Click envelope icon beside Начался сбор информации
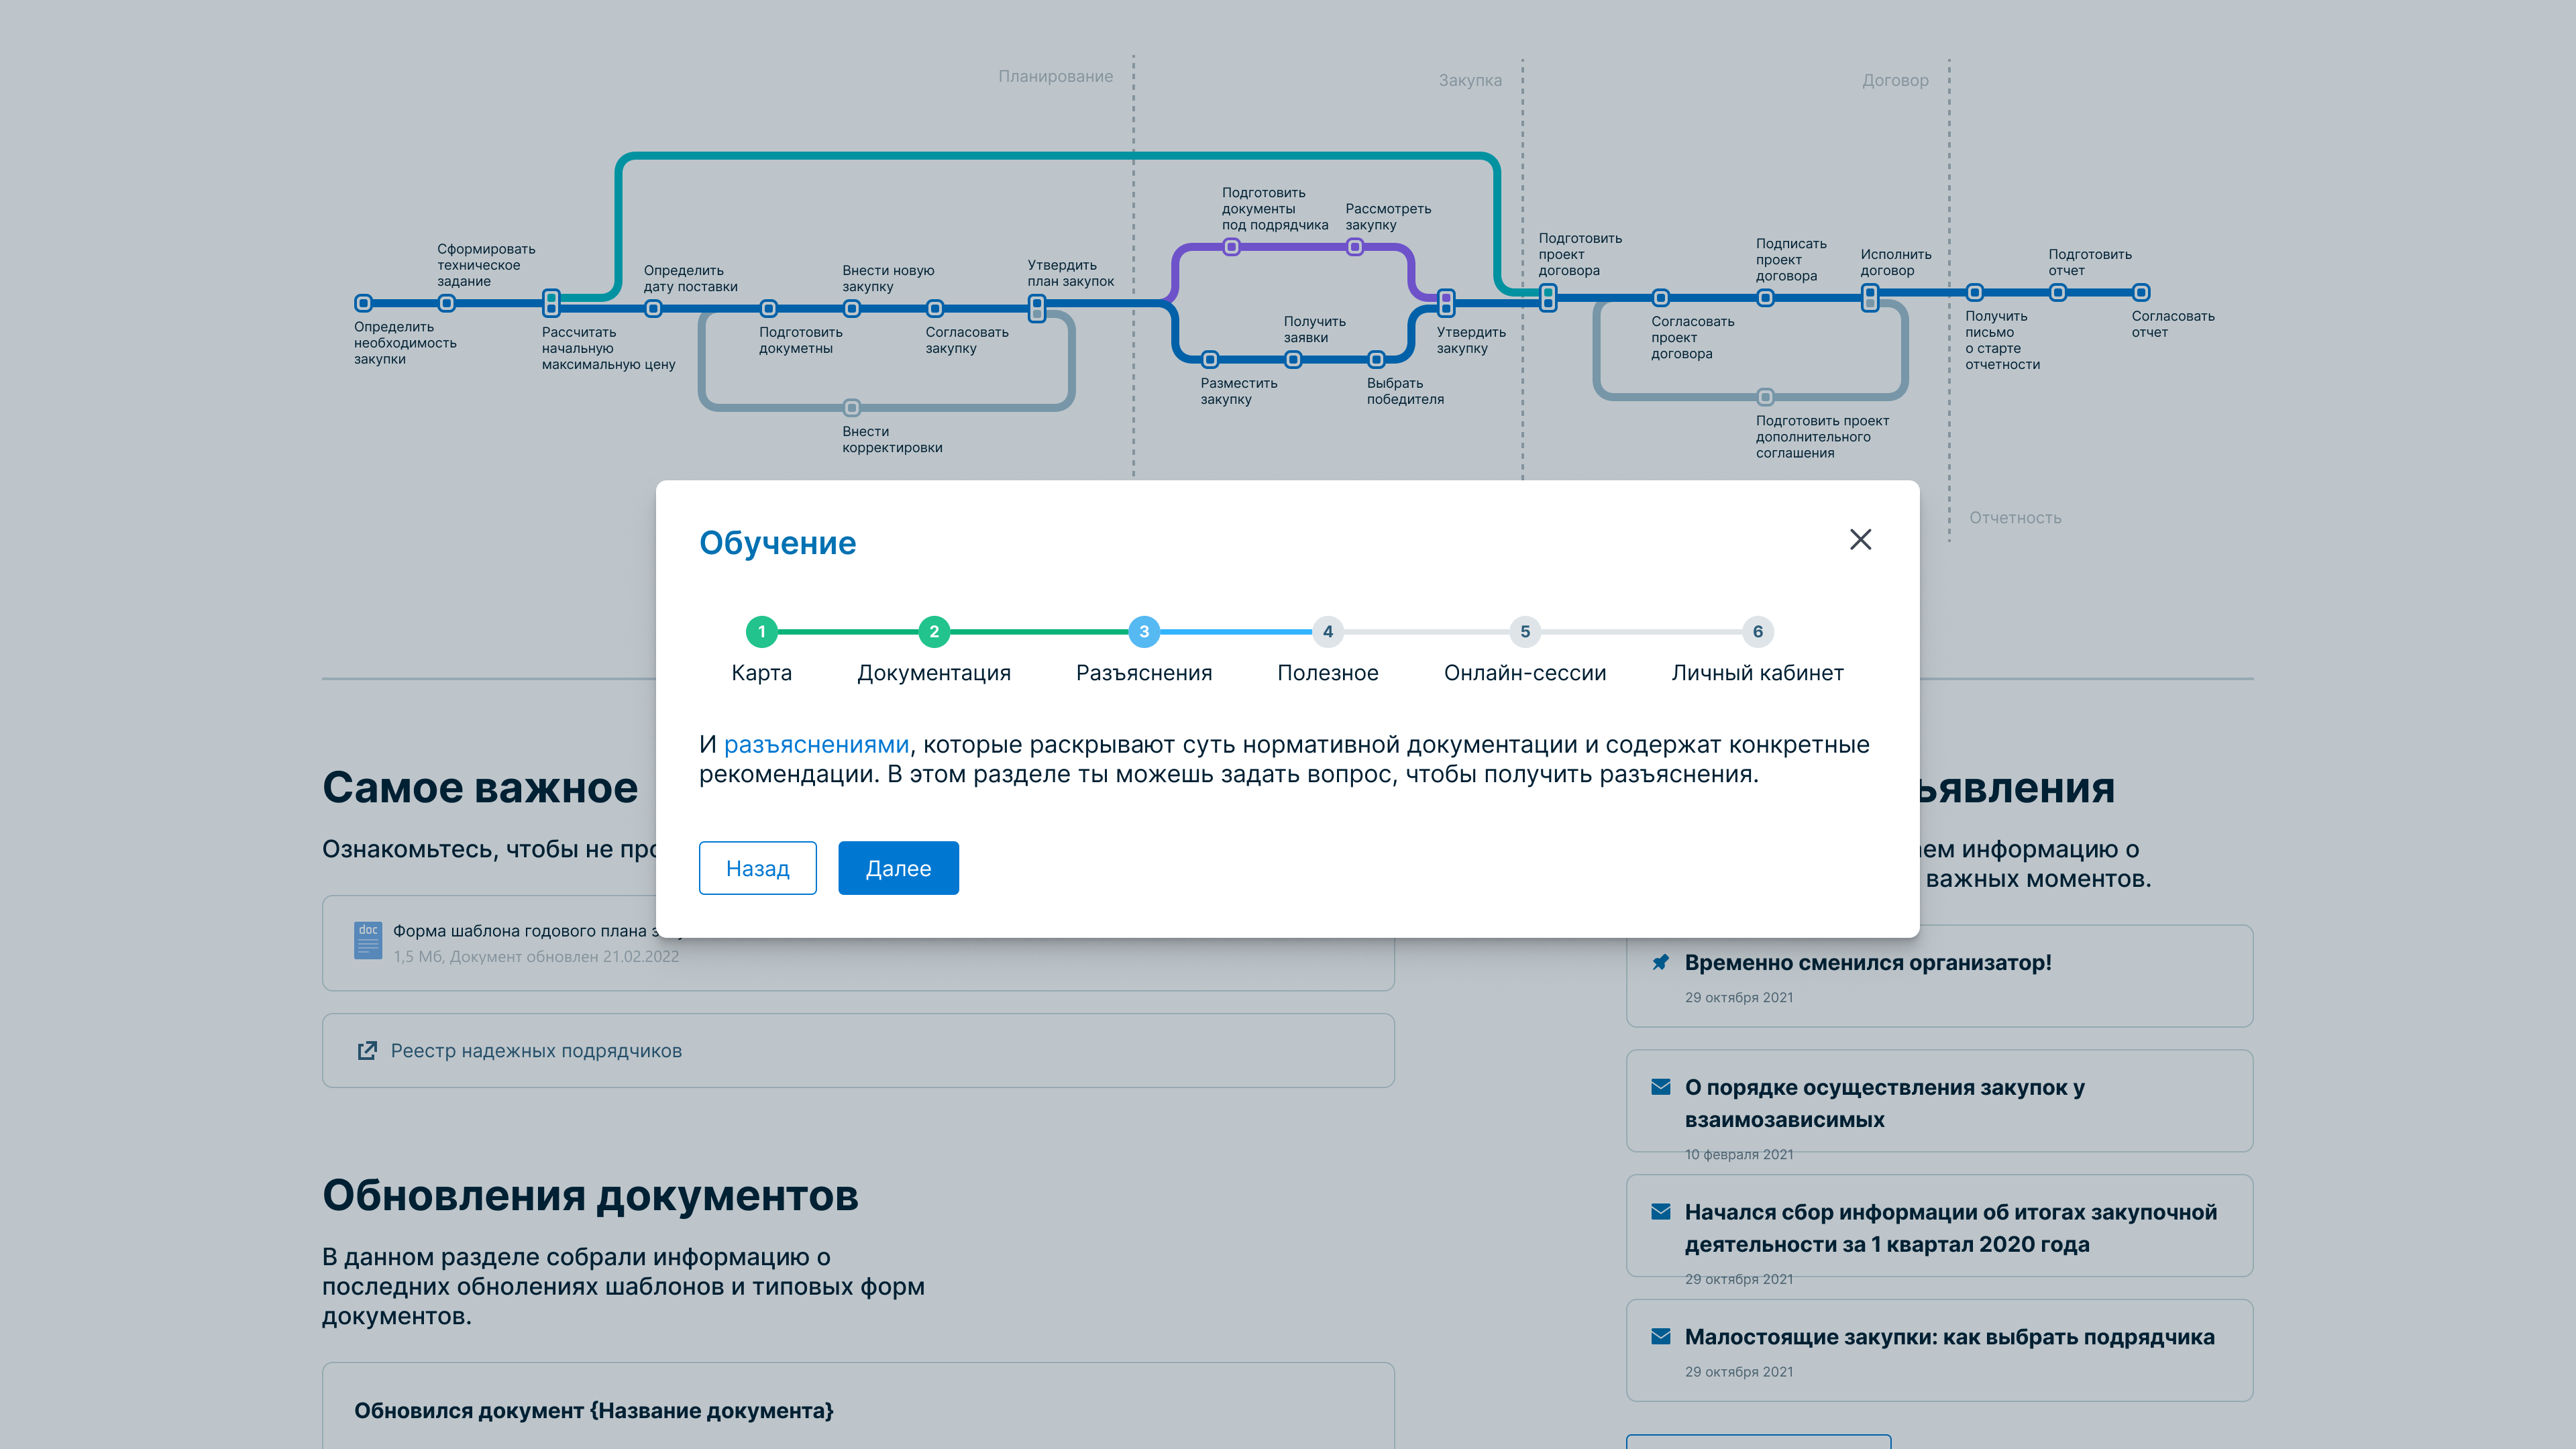The height and width of the screenshot is (1449, 2576). click(1660, 1212)
